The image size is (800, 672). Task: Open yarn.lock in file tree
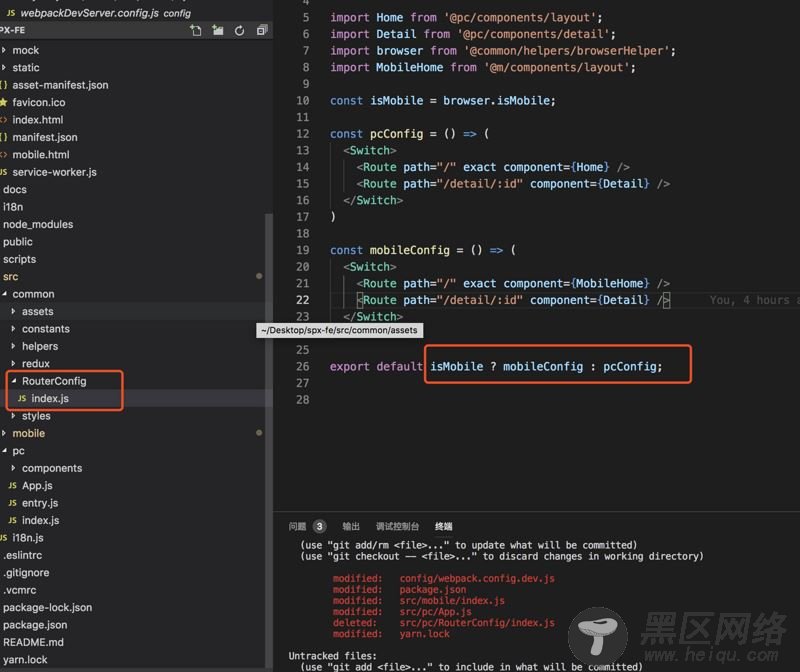tap(25, 660)
